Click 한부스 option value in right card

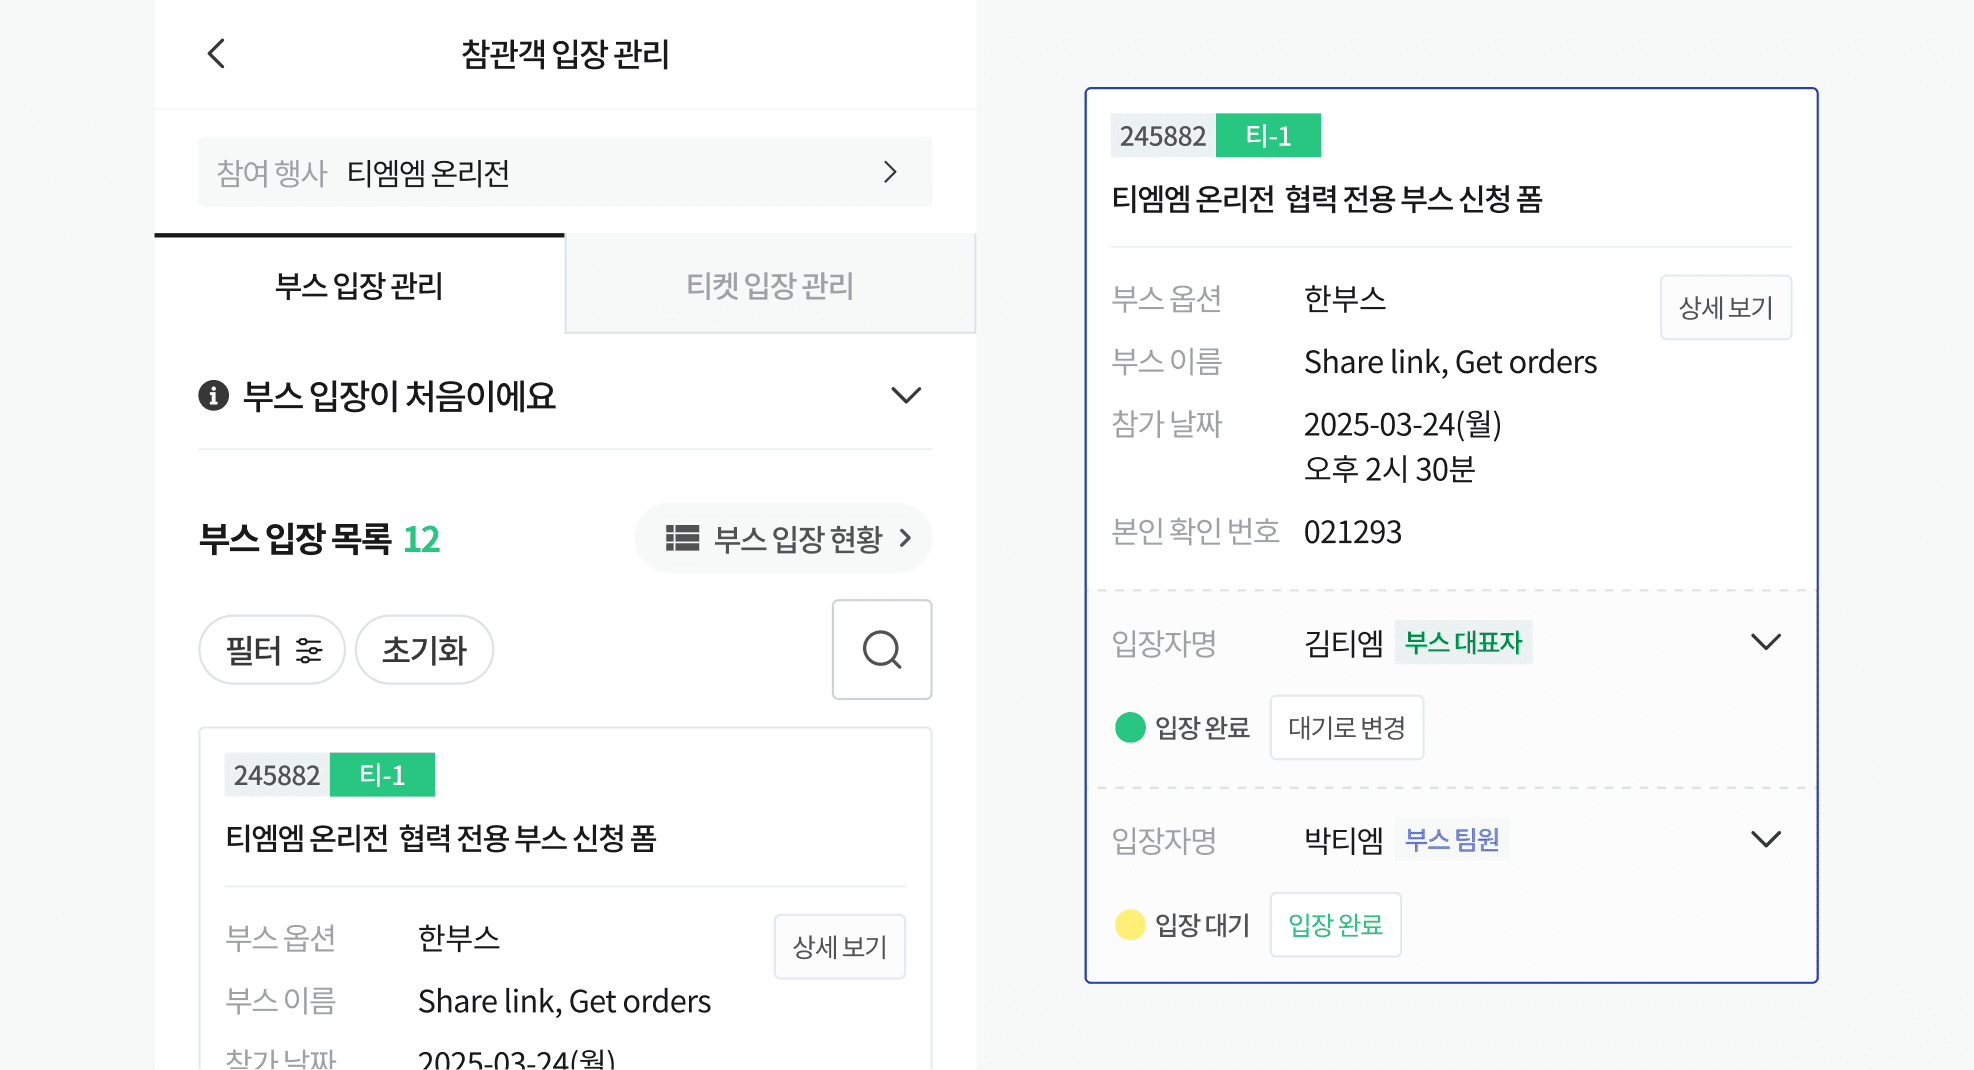[1345, 299]
